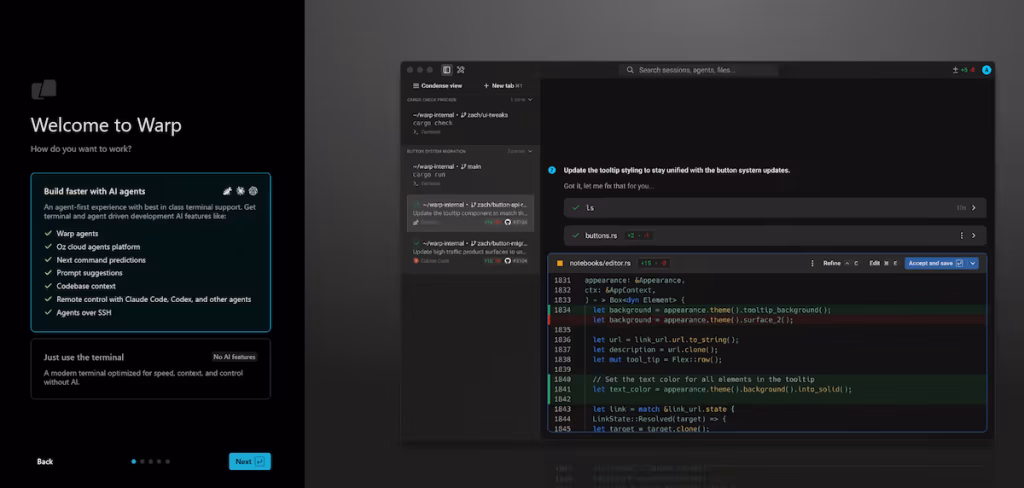Click the blue step-number icon beside "Update the tooltip styling"
The image size is (1024, 488).
click(552, 170)
